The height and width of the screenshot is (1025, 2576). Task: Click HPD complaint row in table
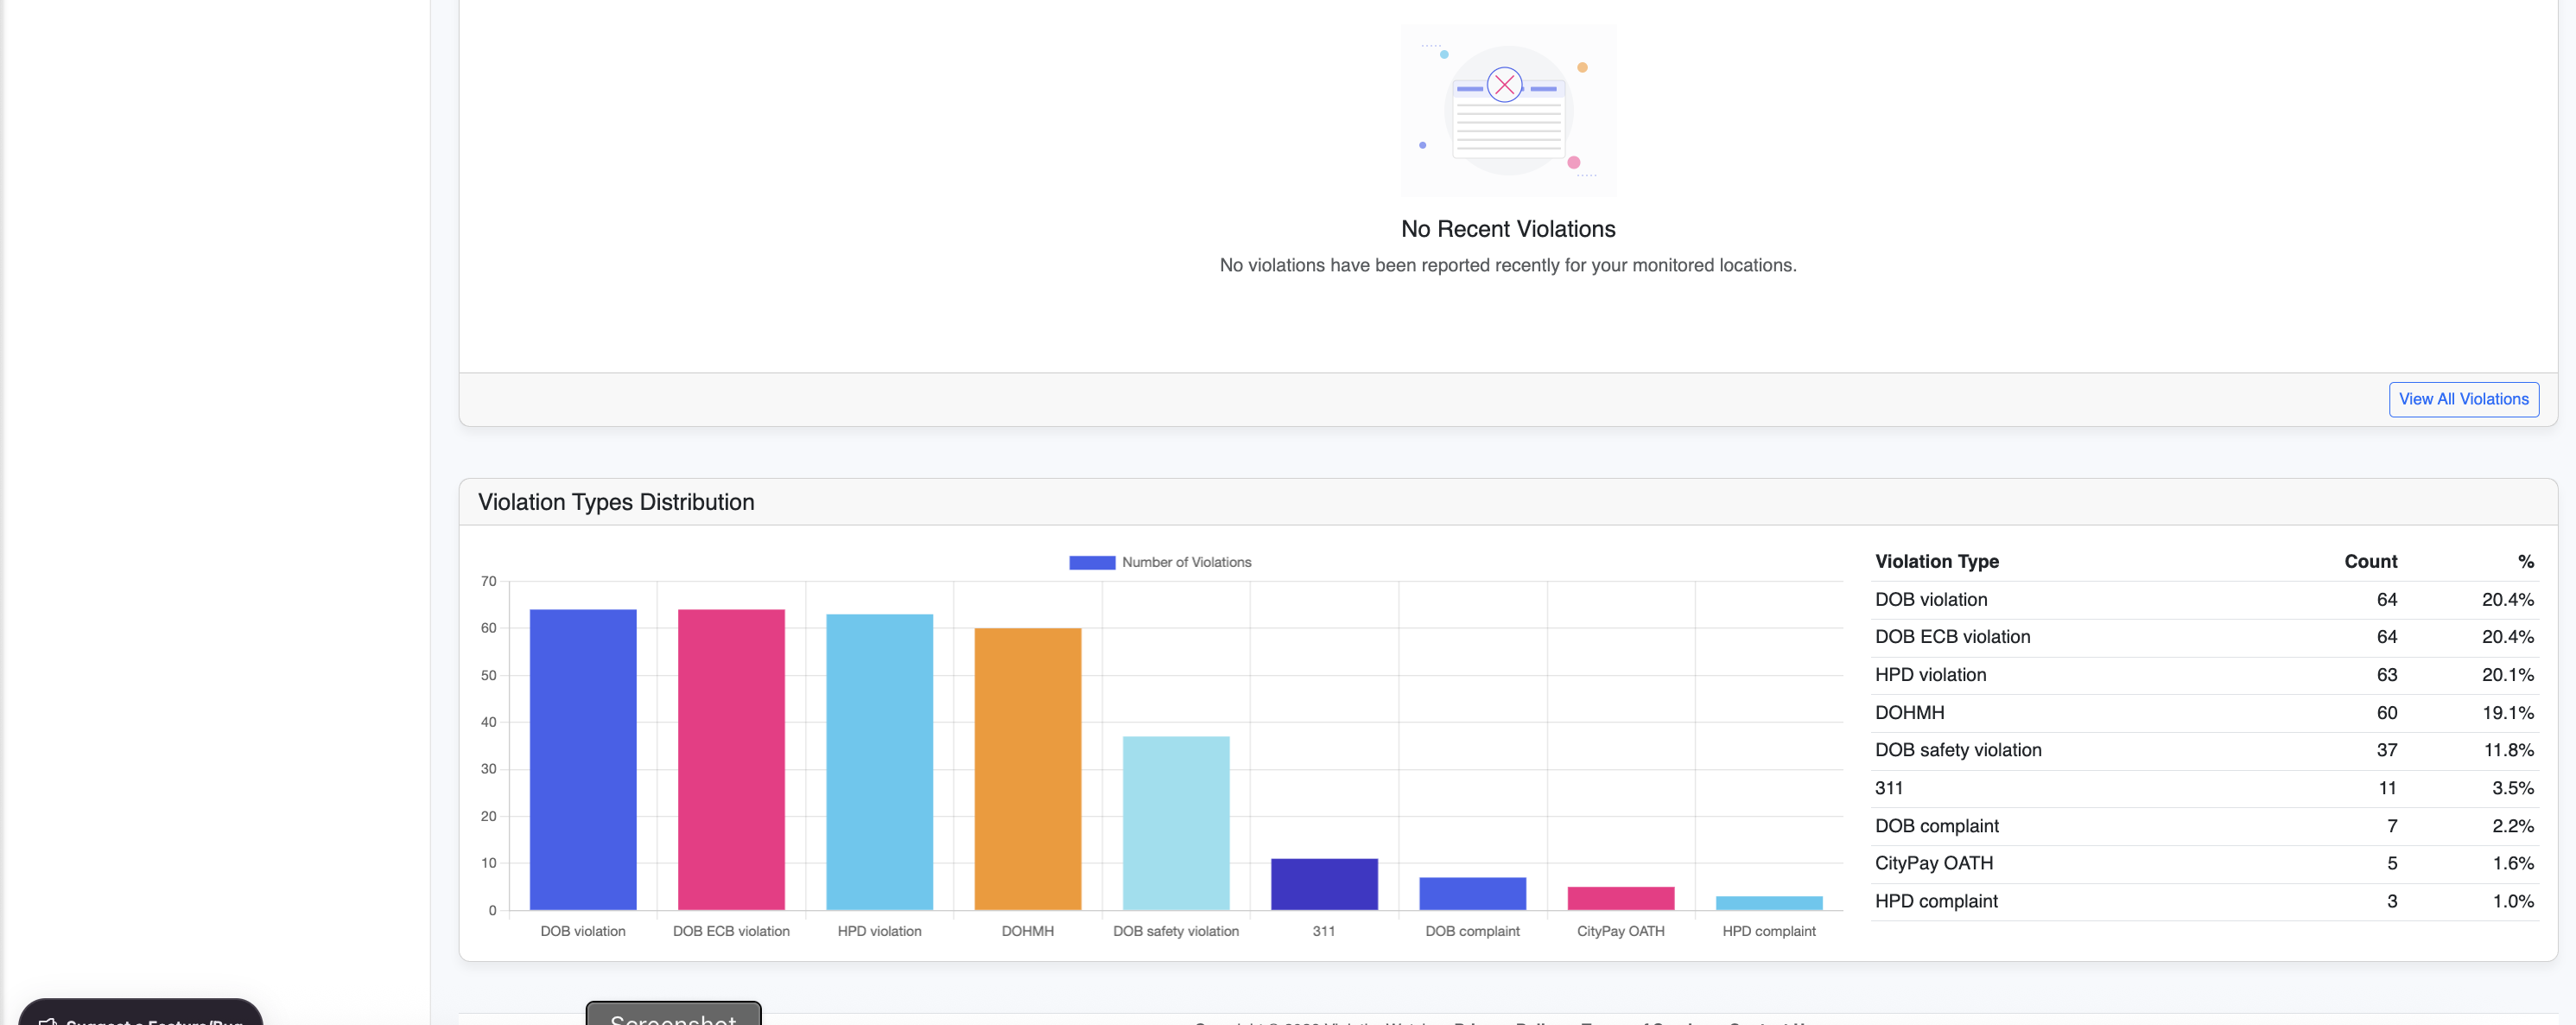[x=2204, y=901]
